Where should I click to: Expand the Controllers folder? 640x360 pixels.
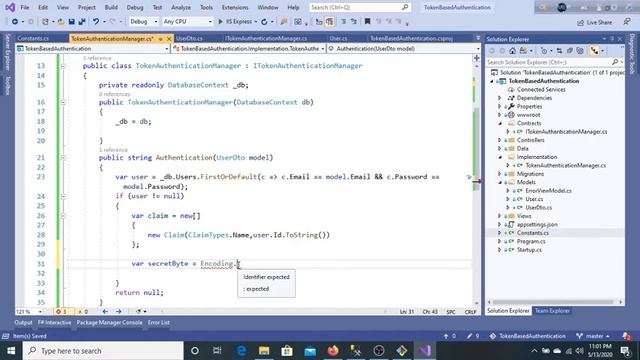(500, 140)
